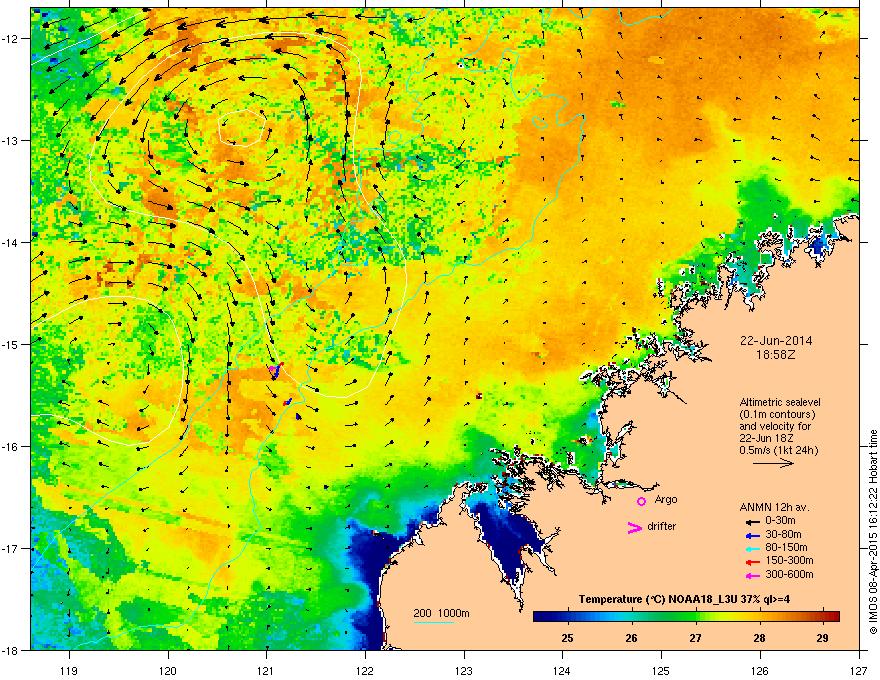
Task: Click the '0-30m' legend label
Action: coord(780,521)
